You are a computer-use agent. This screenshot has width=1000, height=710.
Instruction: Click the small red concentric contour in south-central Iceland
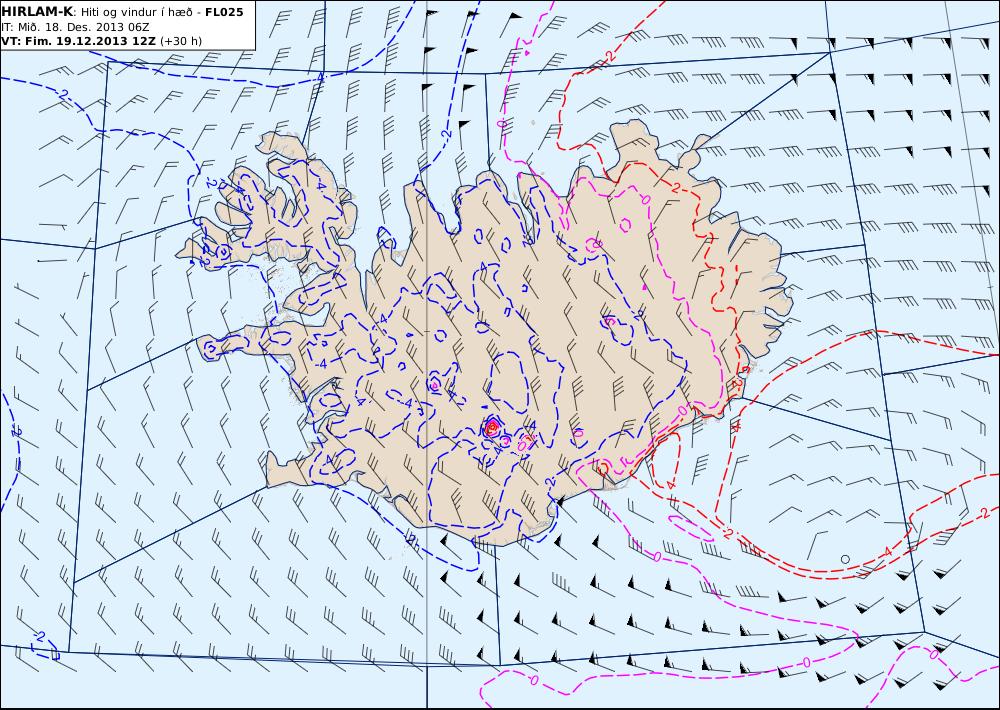492,426
